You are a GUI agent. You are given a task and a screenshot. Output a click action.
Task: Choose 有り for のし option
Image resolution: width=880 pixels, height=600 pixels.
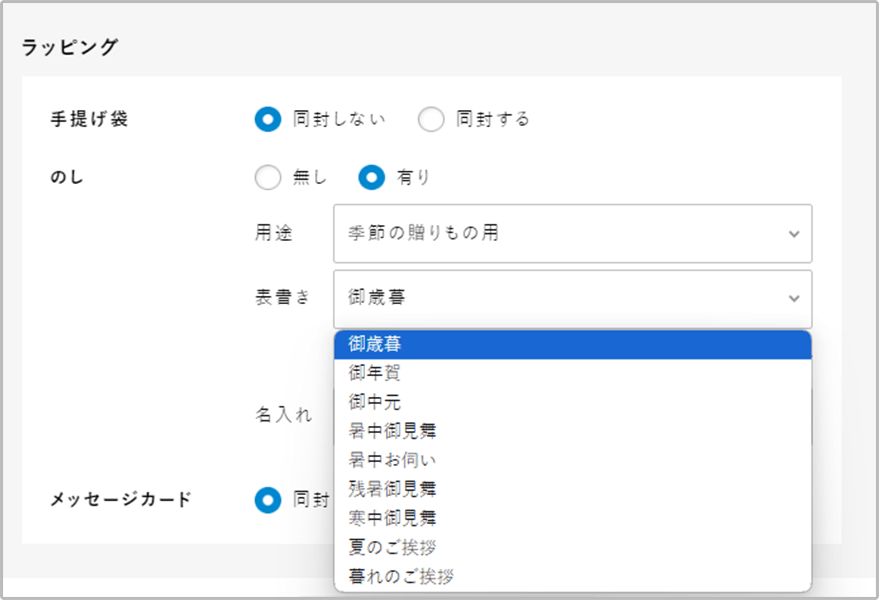coord(372,178)
